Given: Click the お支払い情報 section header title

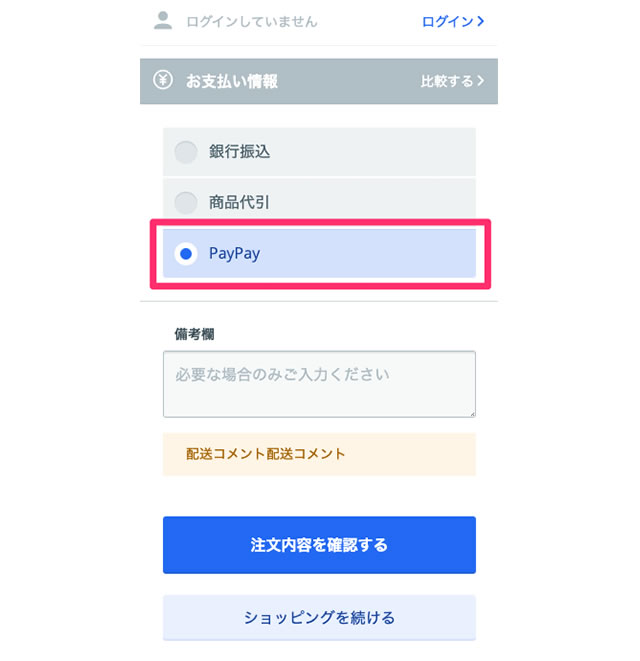Looking at the screenshot, I should [x=232, y=81].
